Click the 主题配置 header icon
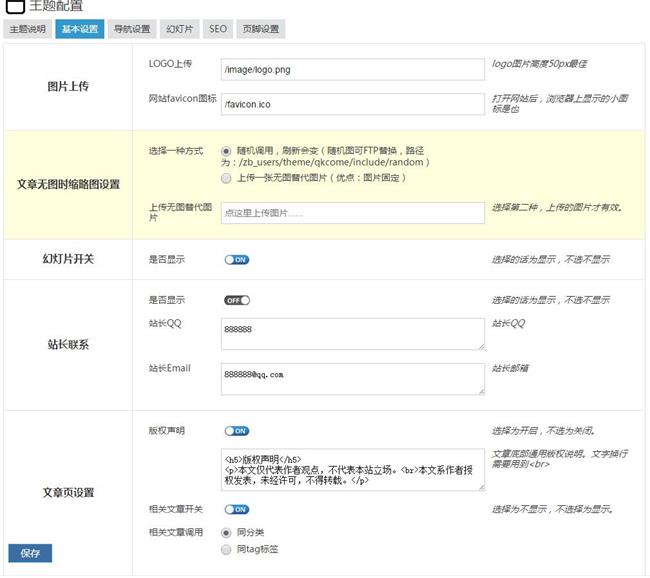650x578 pixels. pyautogui.click(x=15, y=6)
